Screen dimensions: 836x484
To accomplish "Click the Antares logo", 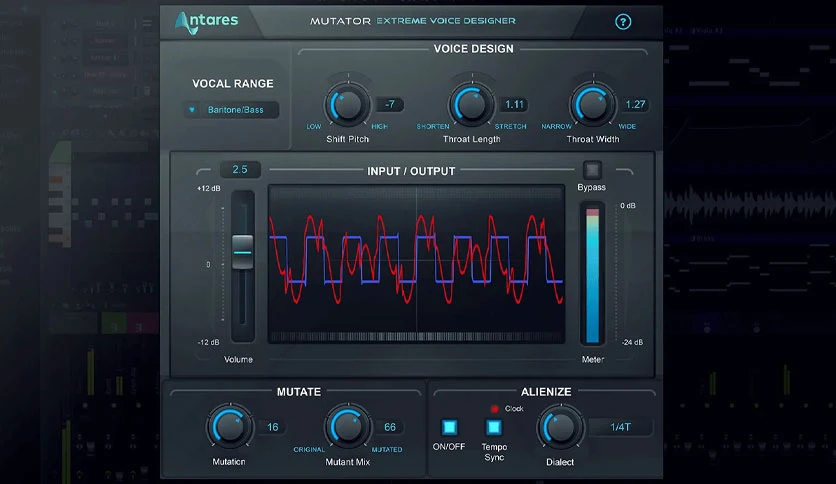I will click(206, 22).
